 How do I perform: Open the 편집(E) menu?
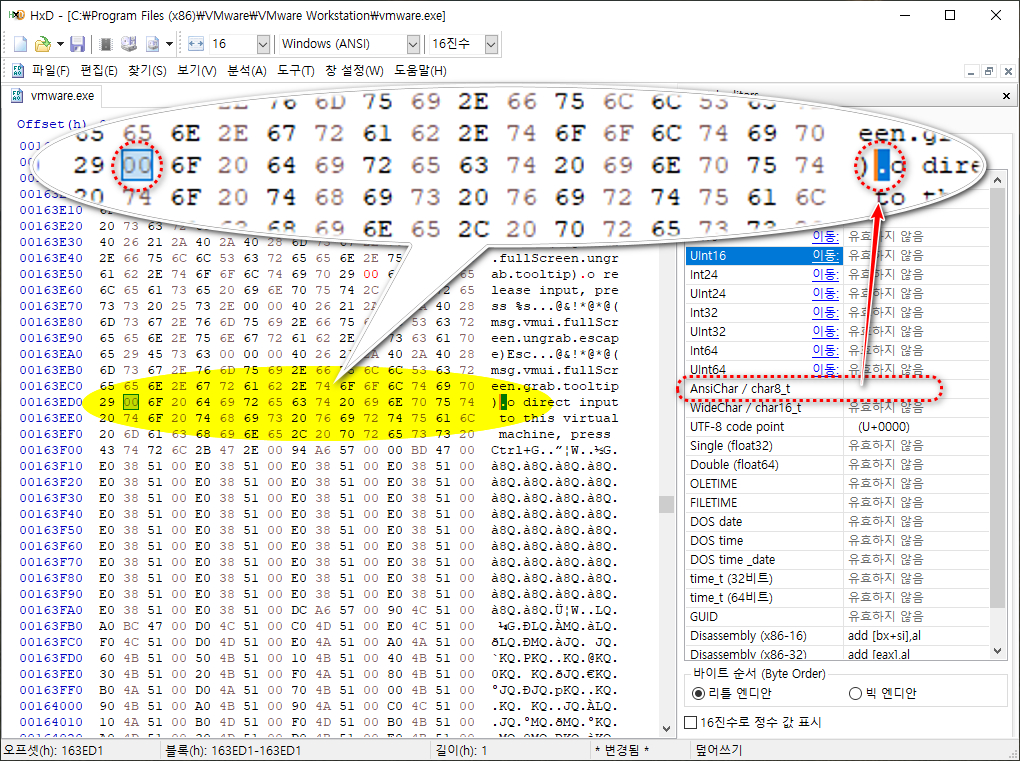(99, 70)
